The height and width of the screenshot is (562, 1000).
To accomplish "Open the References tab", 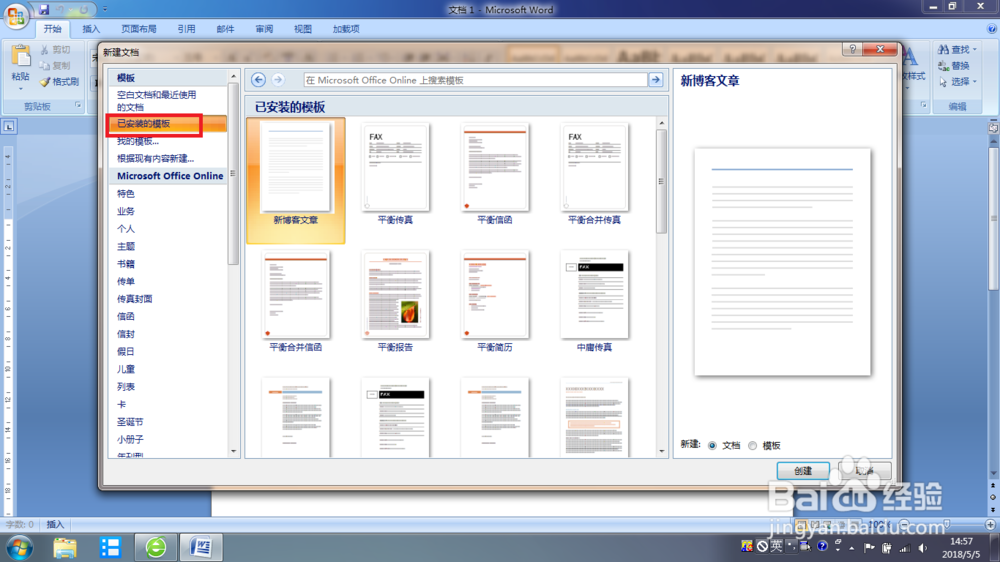I will pyautogui.click(x=186, y=29).
